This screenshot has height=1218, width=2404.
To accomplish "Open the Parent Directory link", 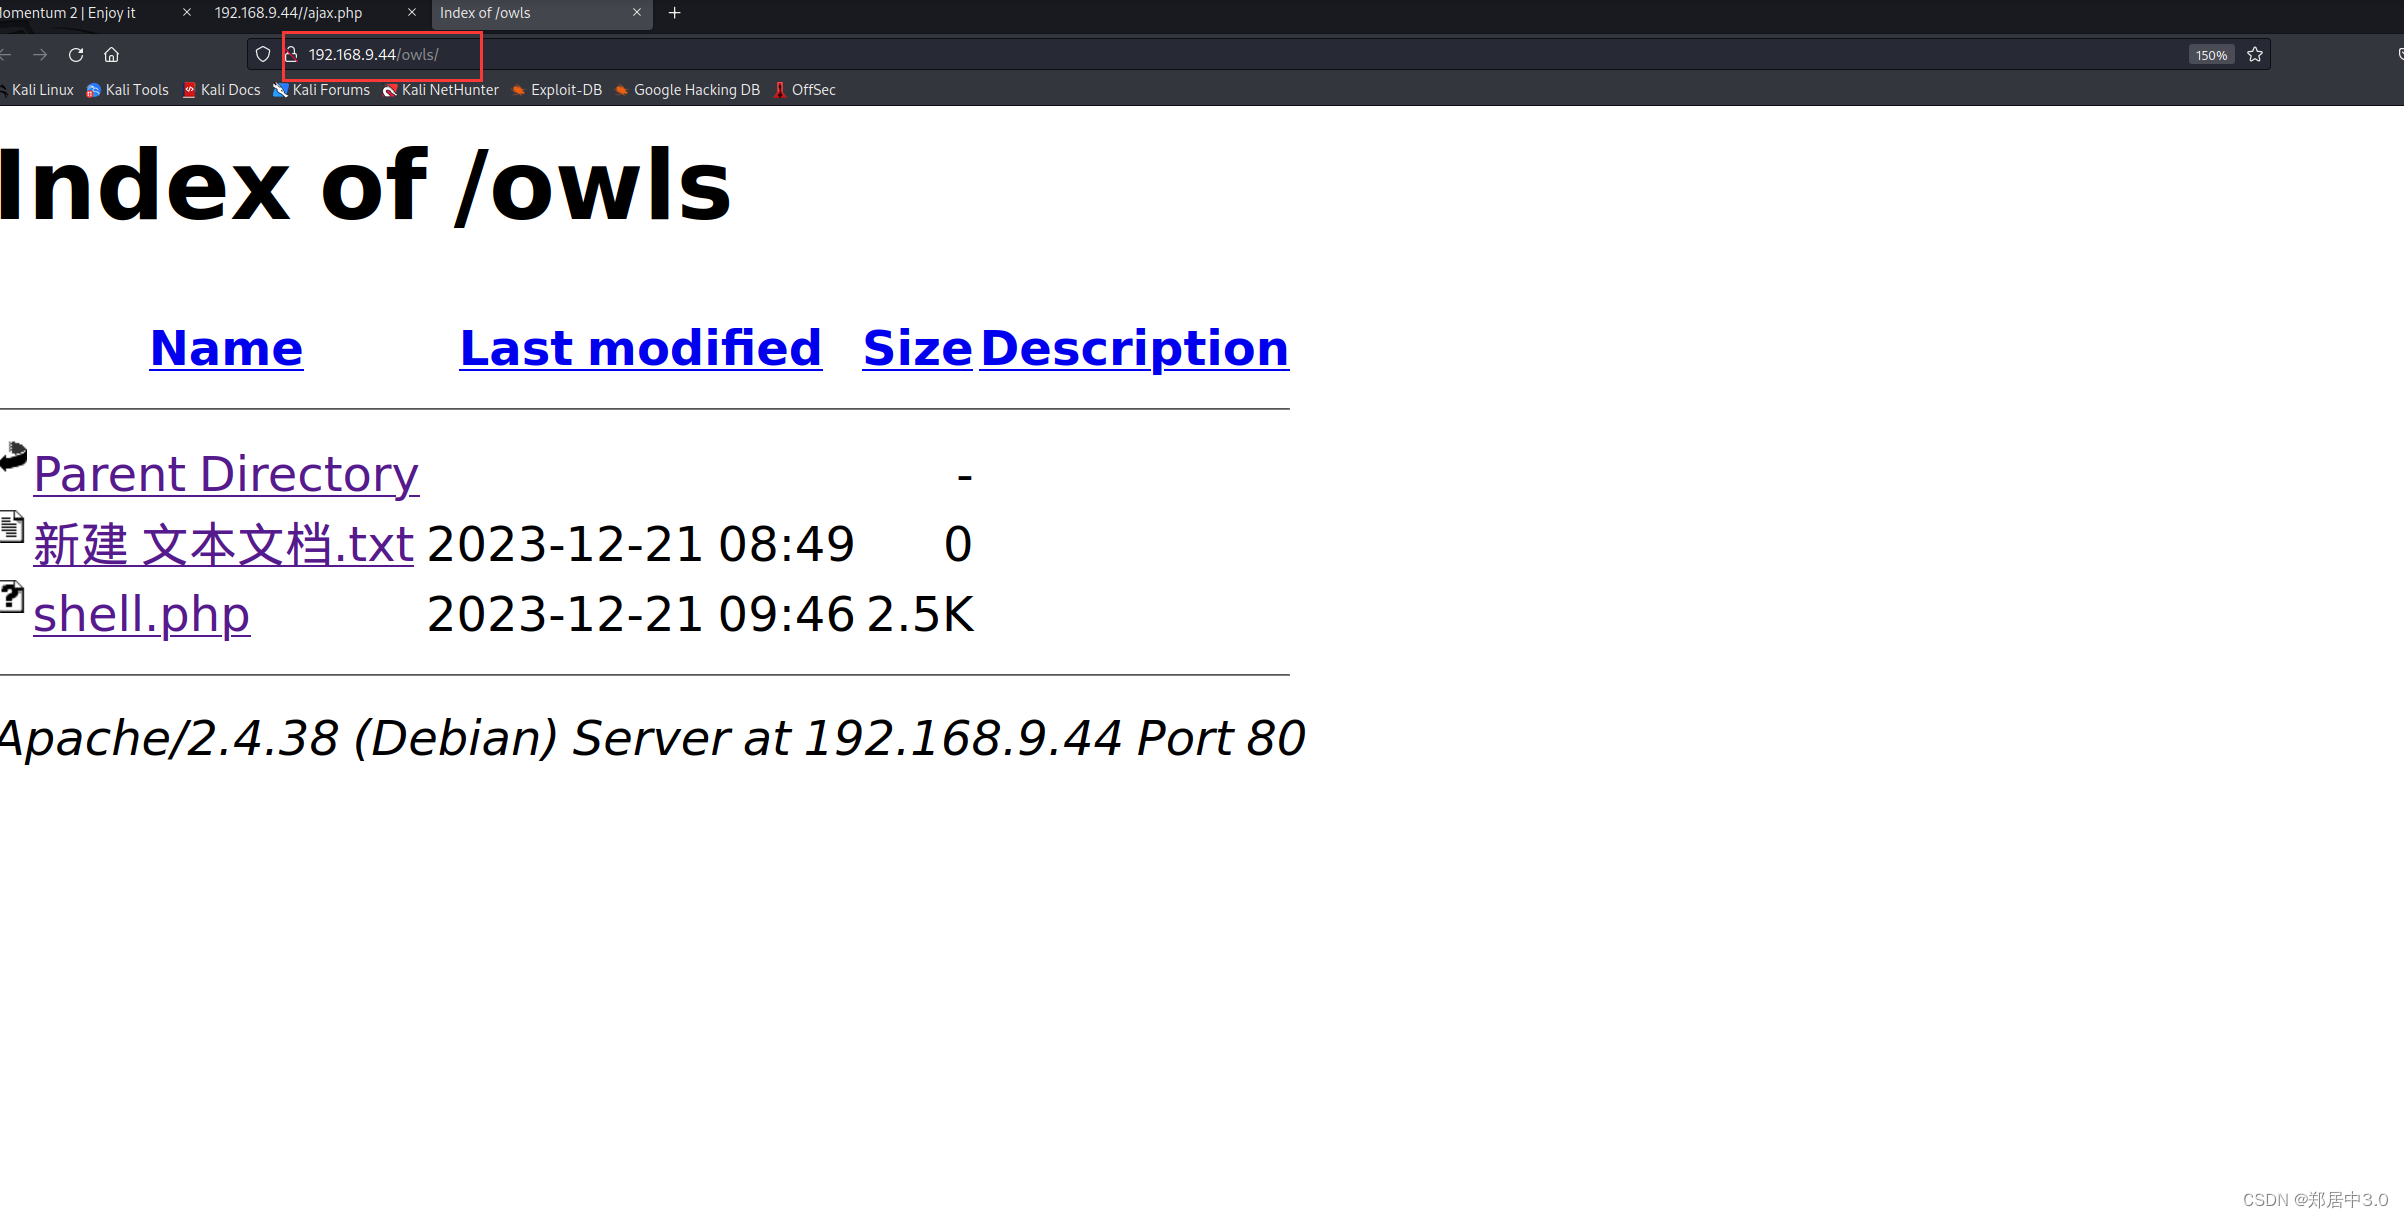I will click(x=224, y=472).
